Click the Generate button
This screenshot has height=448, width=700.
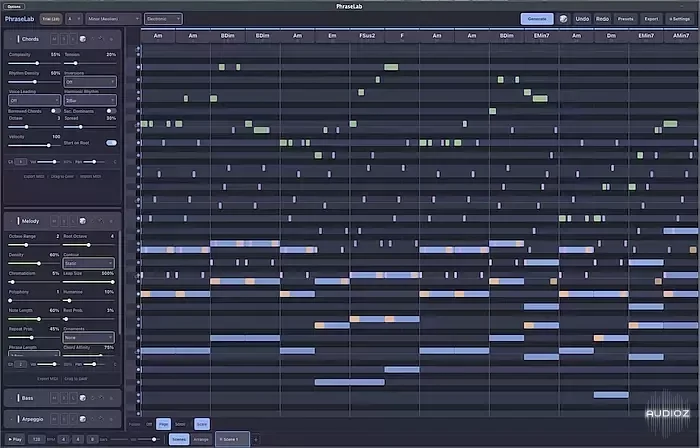pos(537,19)
